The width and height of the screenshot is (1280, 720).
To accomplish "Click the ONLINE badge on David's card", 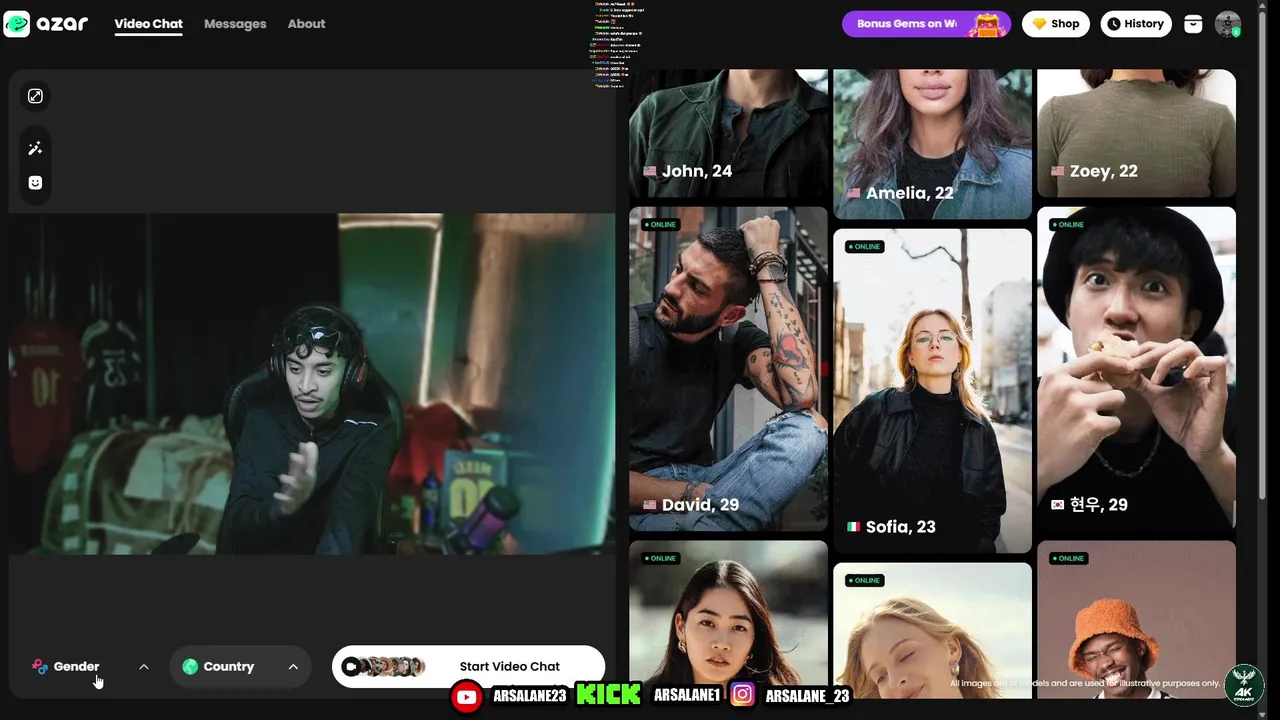I will point(660,225).
